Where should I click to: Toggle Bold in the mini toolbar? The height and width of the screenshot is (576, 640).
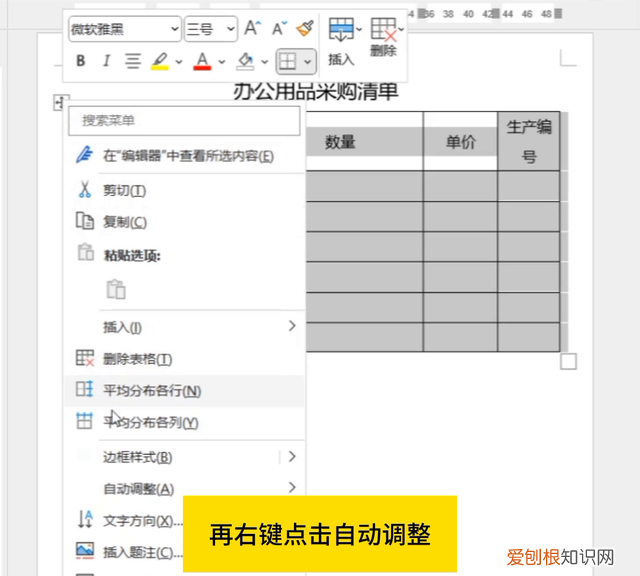pyautogui.click(x=81, y=61)
